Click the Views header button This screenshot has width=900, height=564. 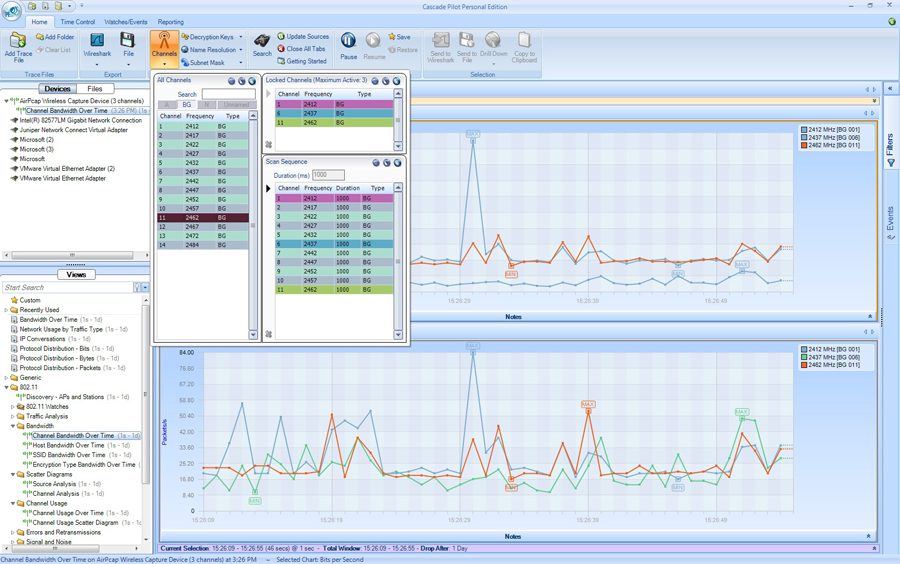click(x=76, y=275)
